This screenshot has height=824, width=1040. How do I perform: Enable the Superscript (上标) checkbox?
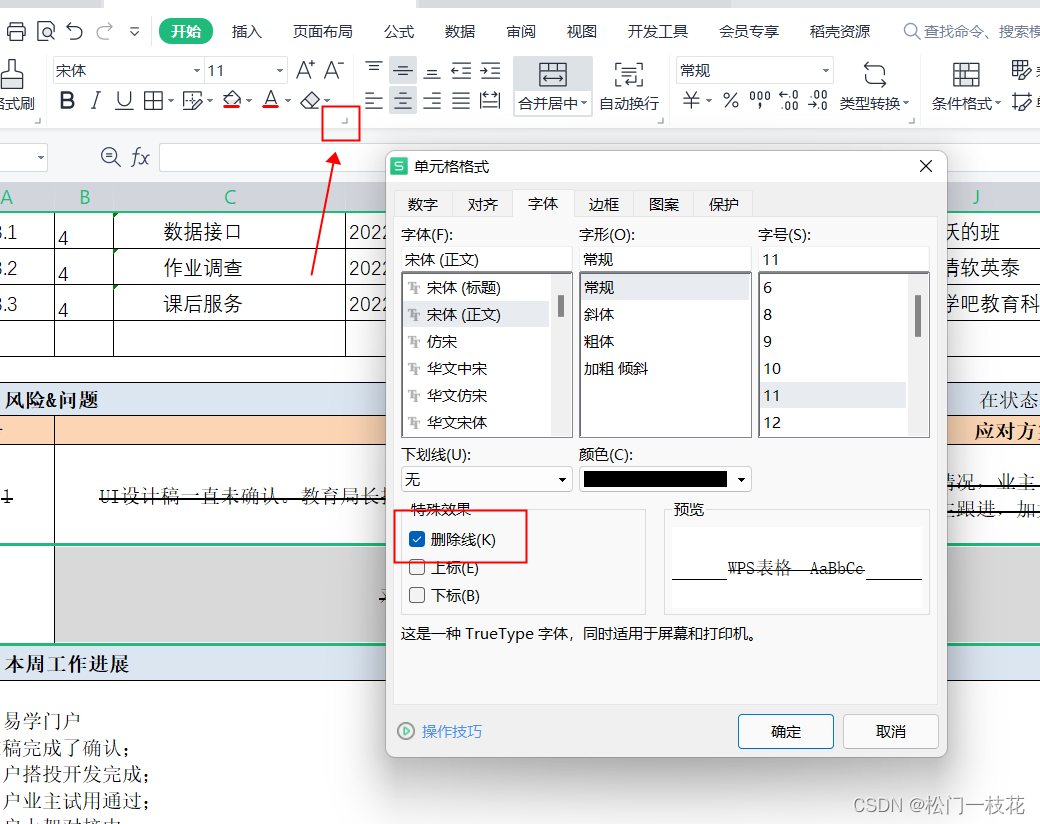point(417,567)
